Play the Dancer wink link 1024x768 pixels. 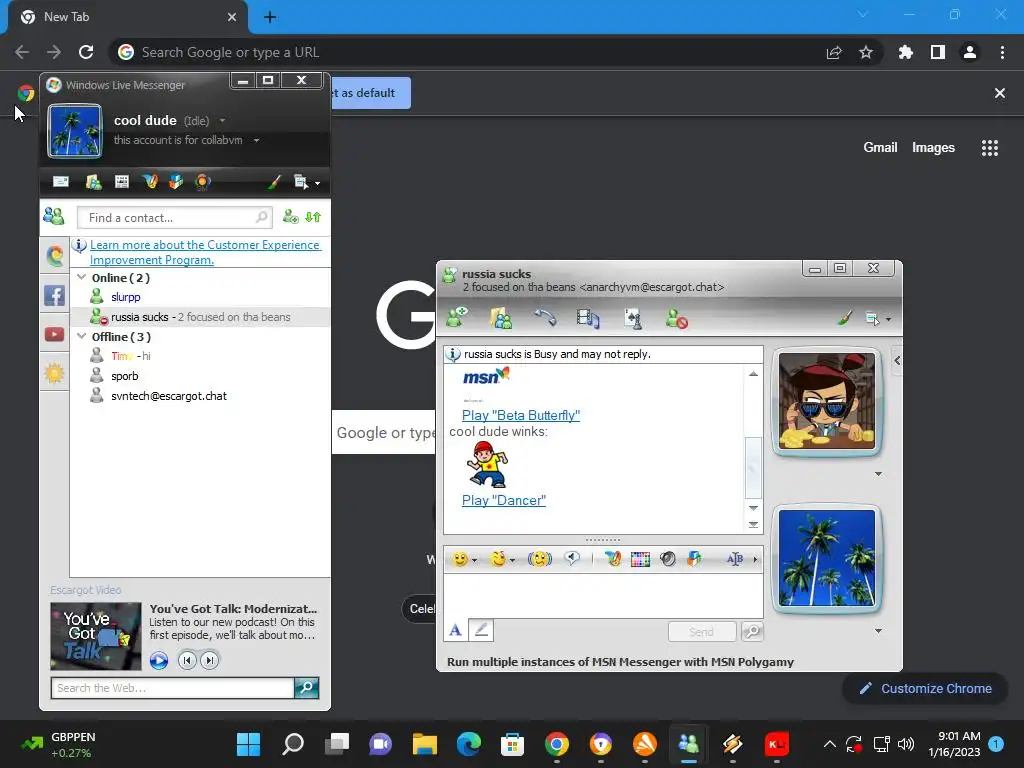(x=504, y=500)
